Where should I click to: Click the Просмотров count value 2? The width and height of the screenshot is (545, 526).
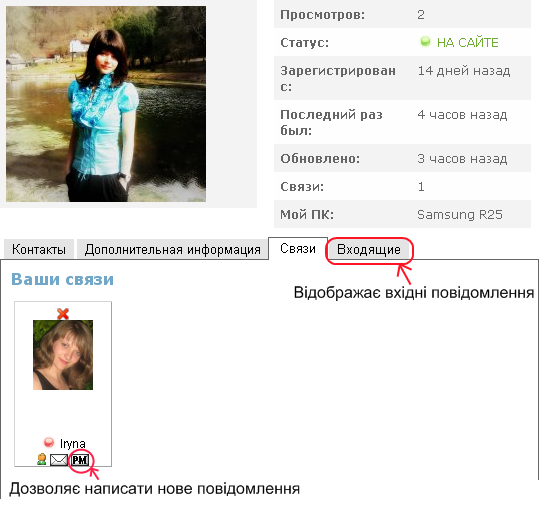point(421,15)
